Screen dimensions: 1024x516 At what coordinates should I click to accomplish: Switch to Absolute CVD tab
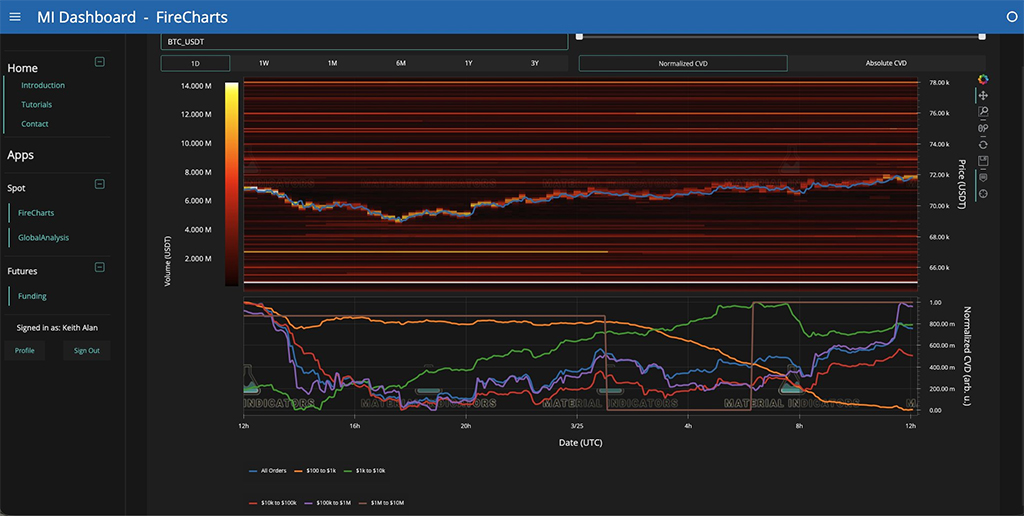click(x=886, y=63)
